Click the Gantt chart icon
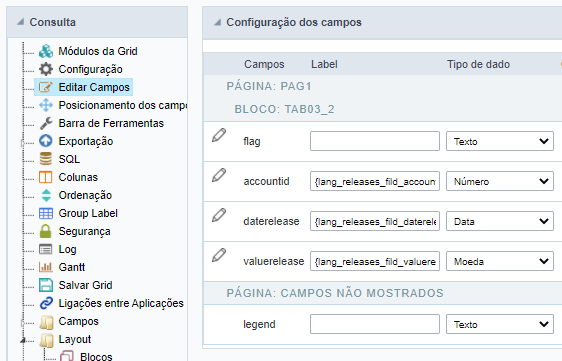Screen dimensions: 562x361 pos(46,267)
